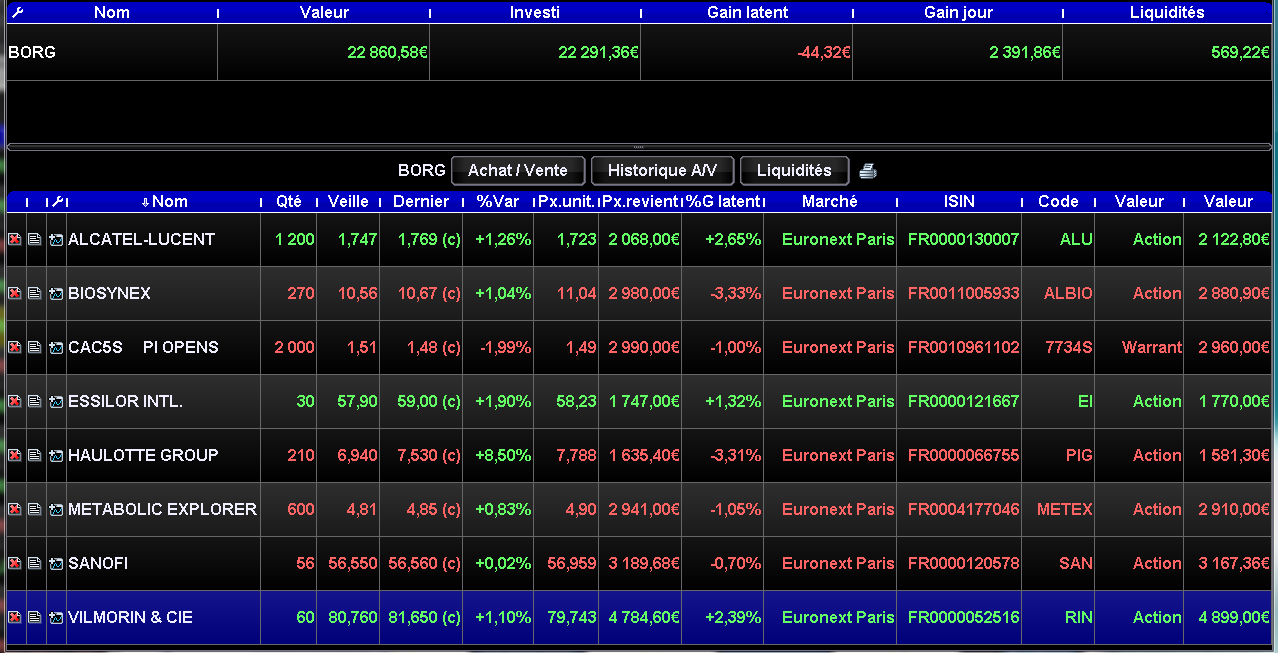
Task: Sort positions by the %Var column
Action: pos(498,202)
